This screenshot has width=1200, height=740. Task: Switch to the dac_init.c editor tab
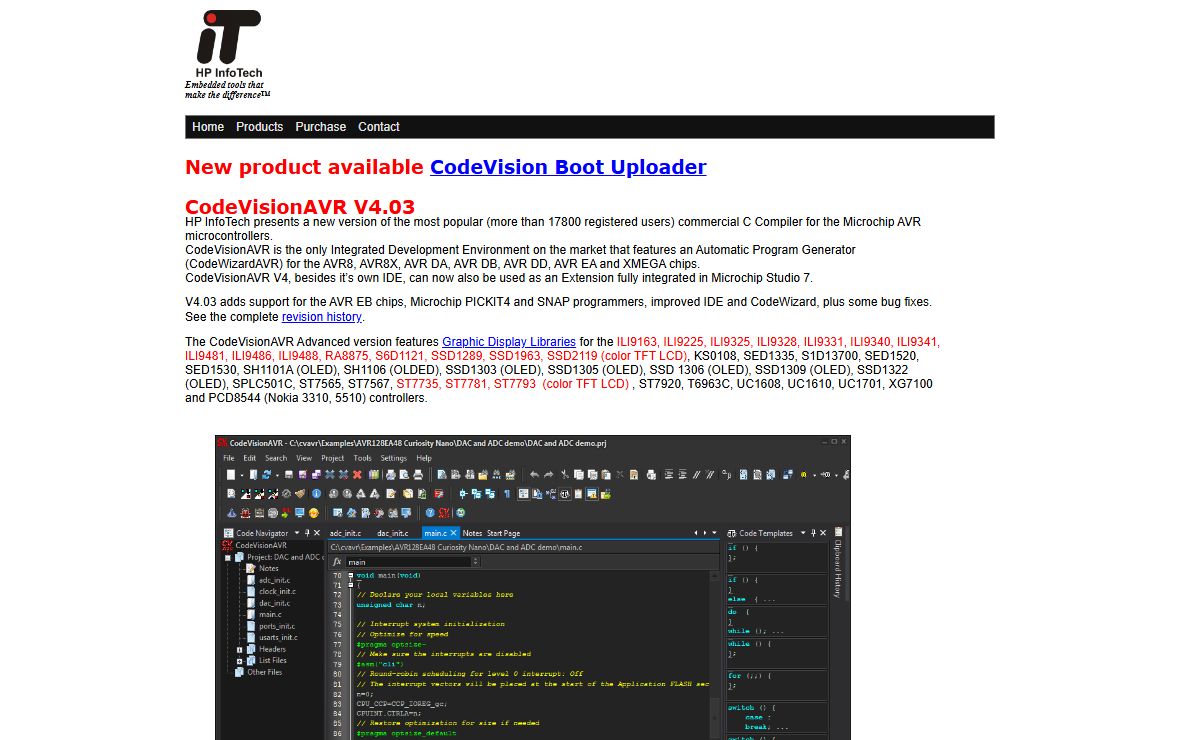pyautogui.click(x=392, y=533)
